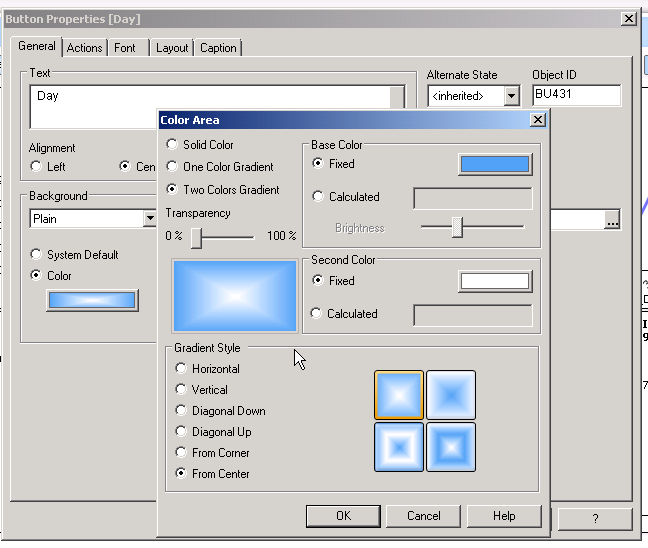Click the Object ID field BU431
648x548 pixels.
(576, 95)
